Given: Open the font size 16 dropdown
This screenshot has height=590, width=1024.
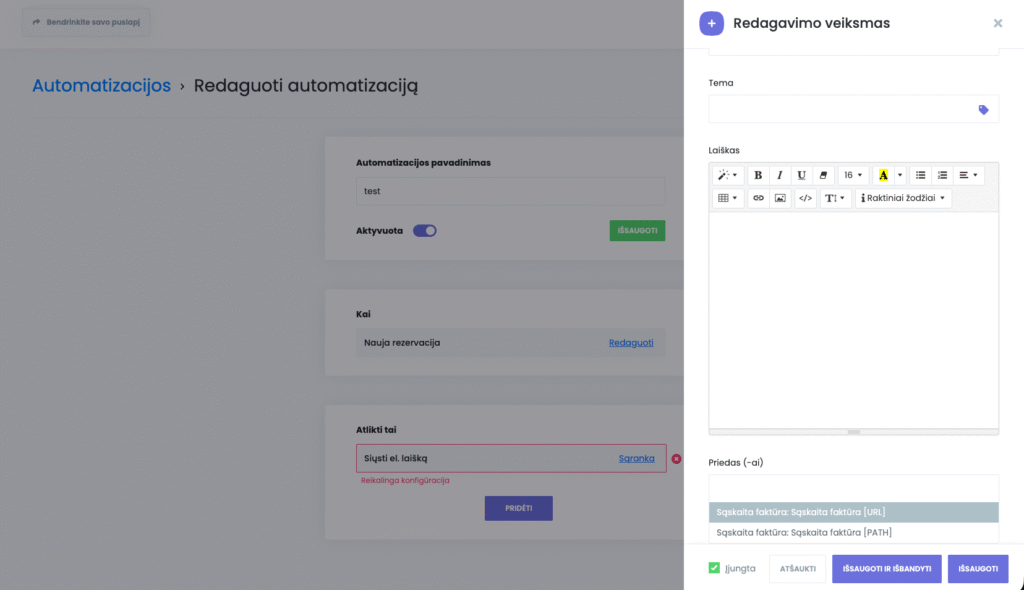Looking at the screenshot, I should tap(853, 175).
